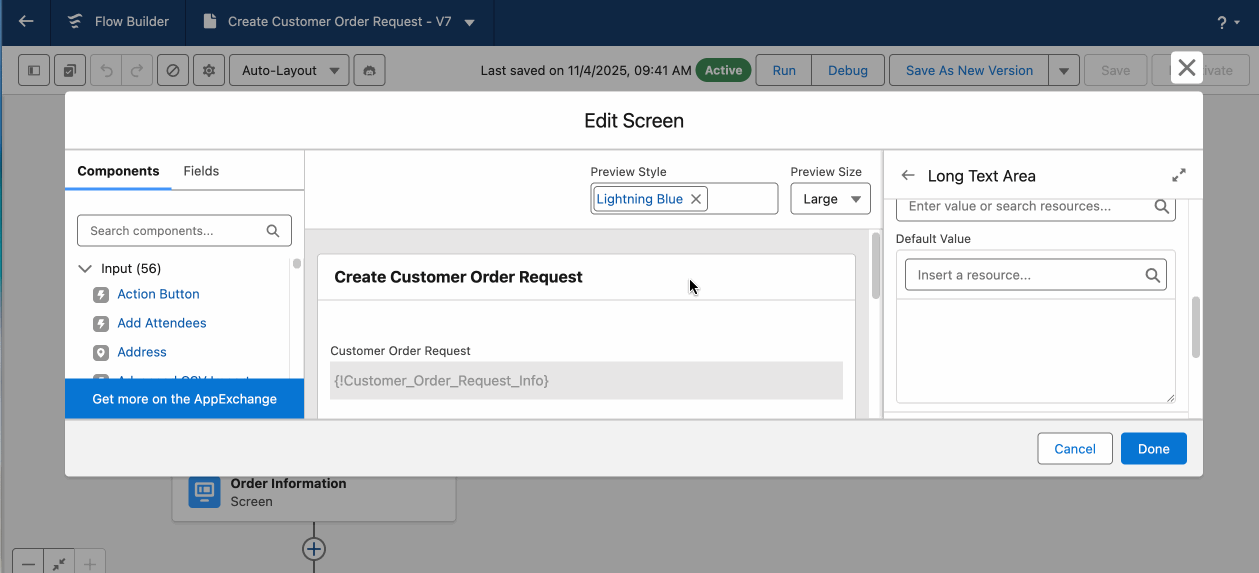1259x573 pixels.
Task: Open the Auto-Layout dropdown
Action: pos(289,71)
